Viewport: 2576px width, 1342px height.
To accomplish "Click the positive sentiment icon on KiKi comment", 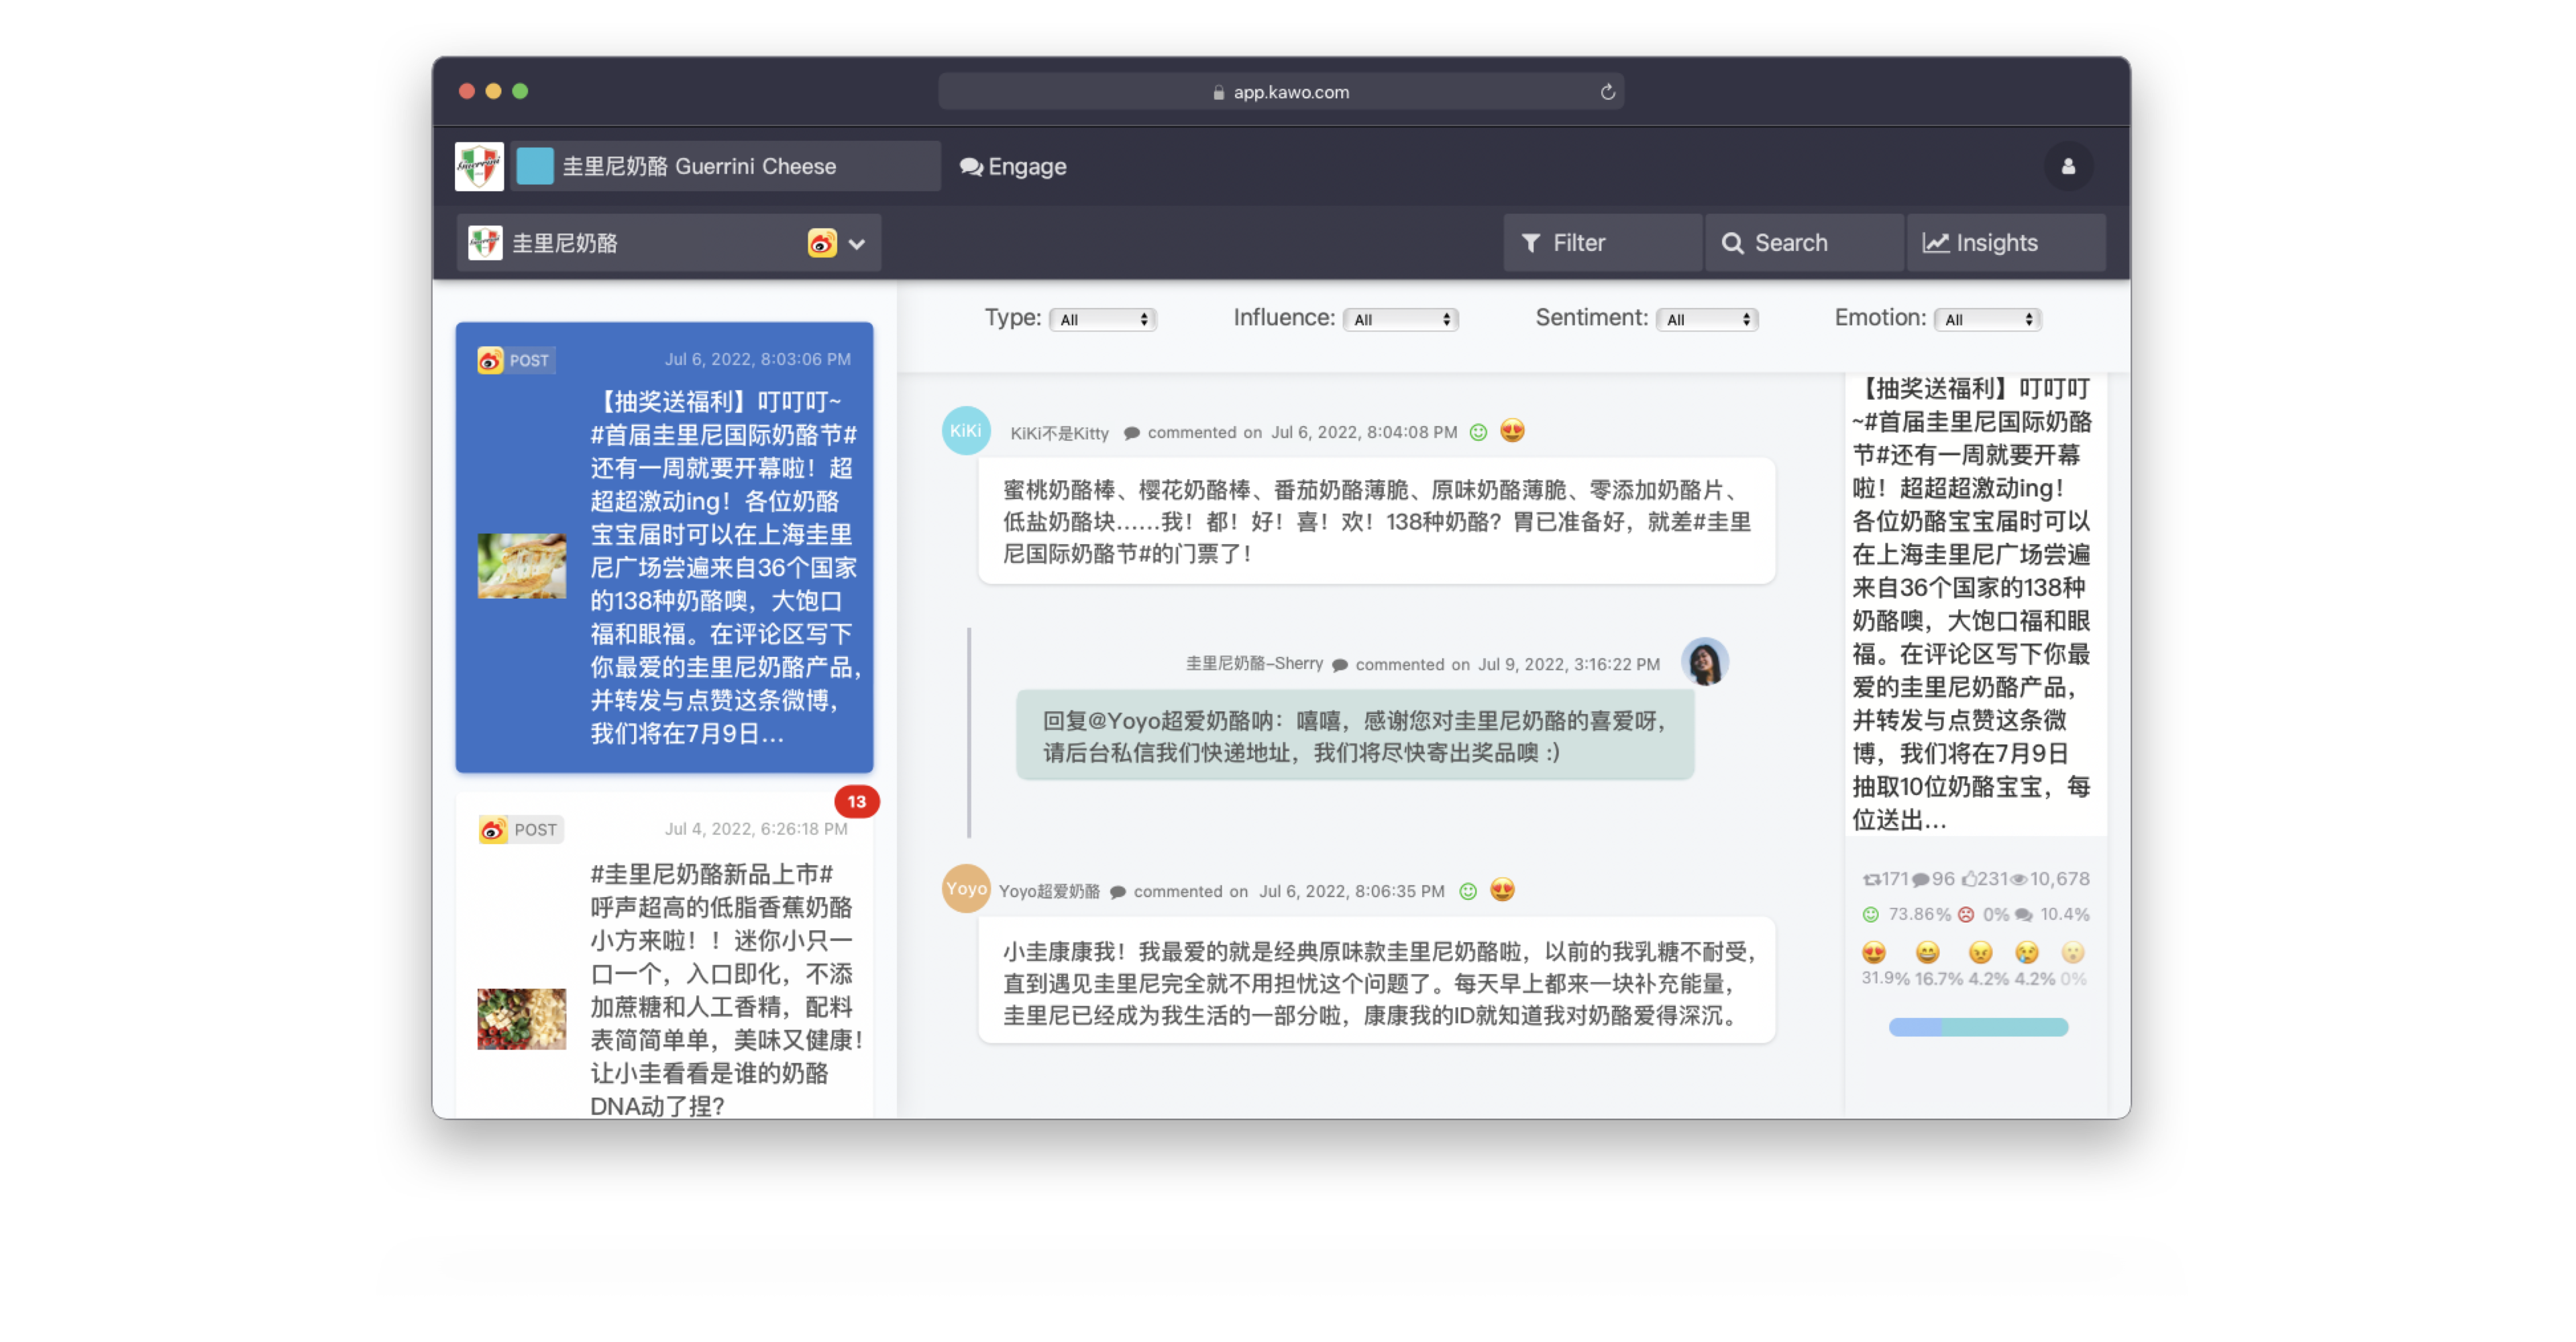I will click(1478, 432).
